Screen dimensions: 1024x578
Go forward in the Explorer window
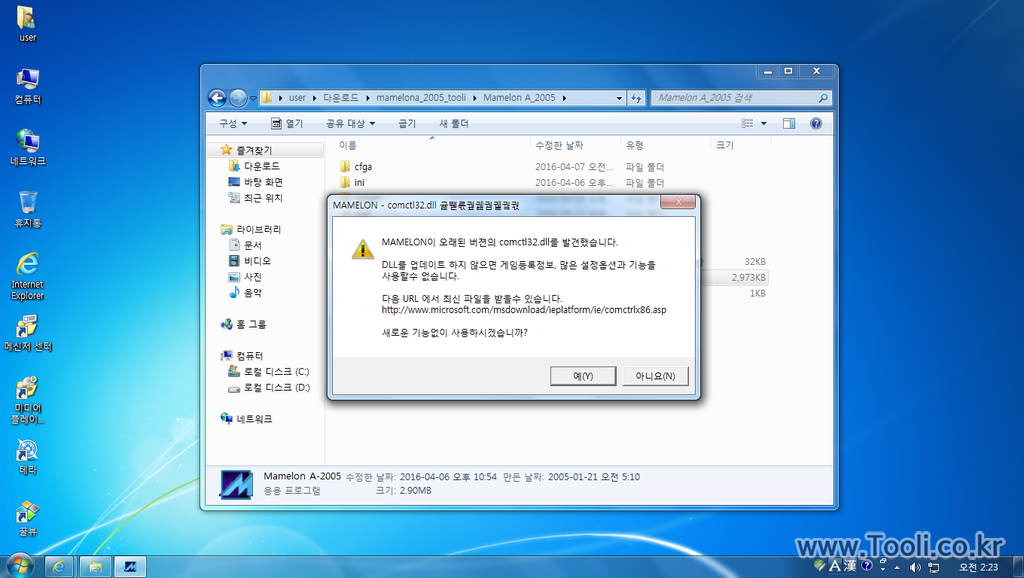(238, 98)
